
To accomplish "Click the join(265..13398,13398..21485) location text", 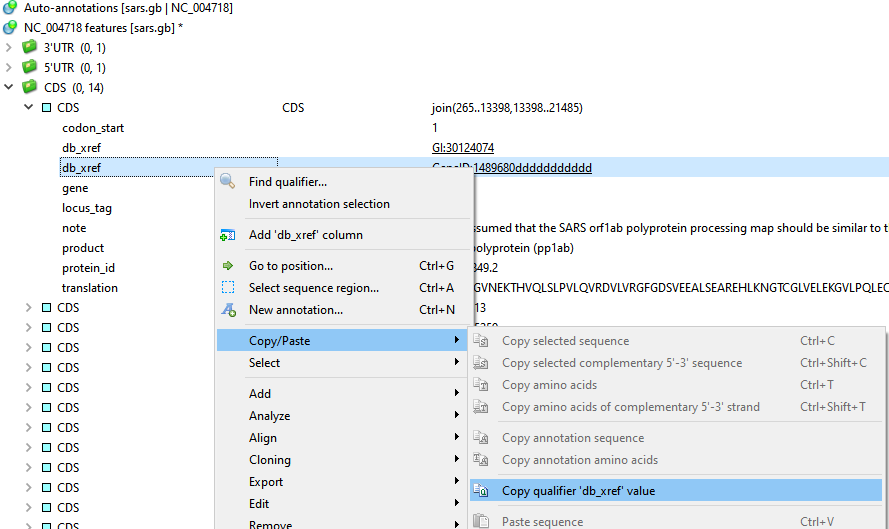I will pyautogui.click(x=507, y=108).
